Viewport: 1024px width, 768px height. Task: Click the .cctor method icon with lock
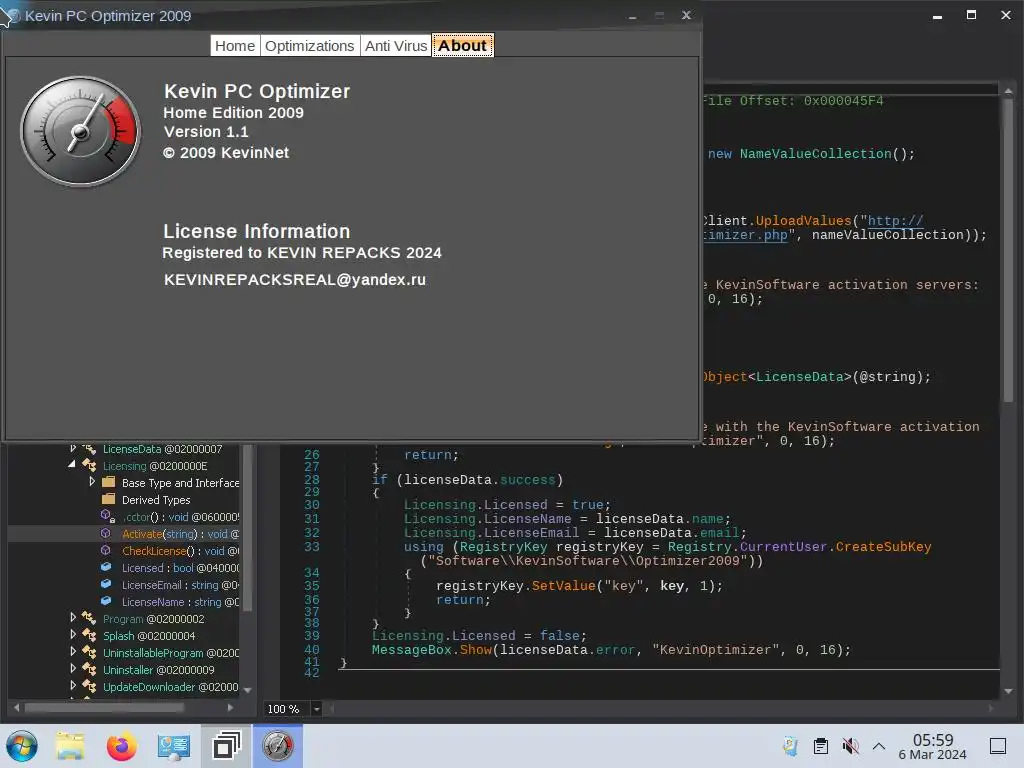tap(108, 517)
